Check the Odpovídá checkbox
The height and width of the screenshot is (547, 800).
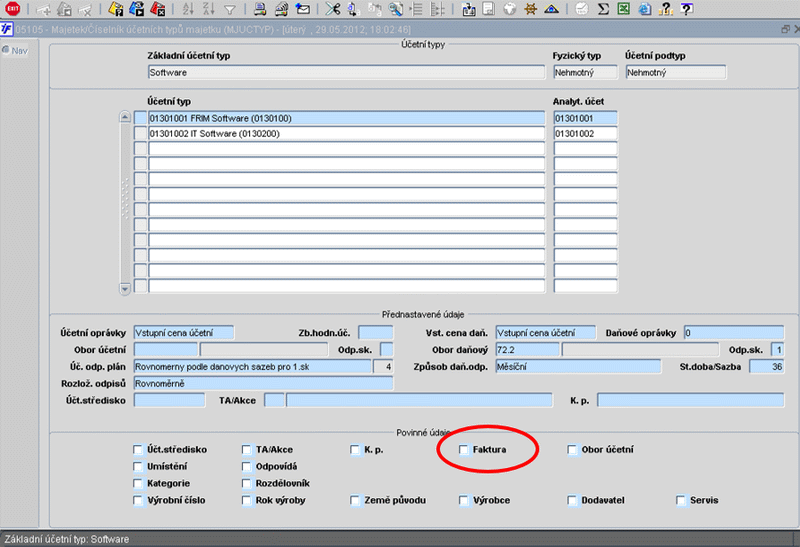(246, 466)
